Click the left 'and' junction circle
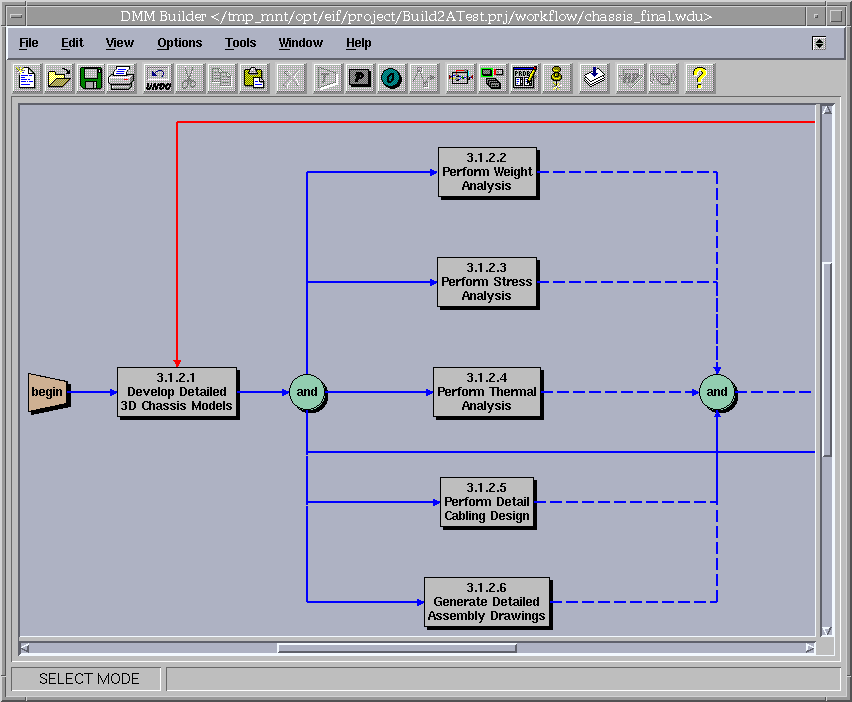The width and height of the screenshot is (852, 702). point(307,392)
